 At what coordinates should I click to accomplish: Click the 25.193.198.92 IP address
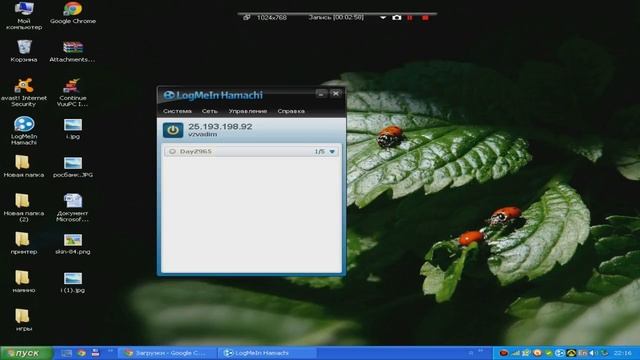click(x=220, y=127)
